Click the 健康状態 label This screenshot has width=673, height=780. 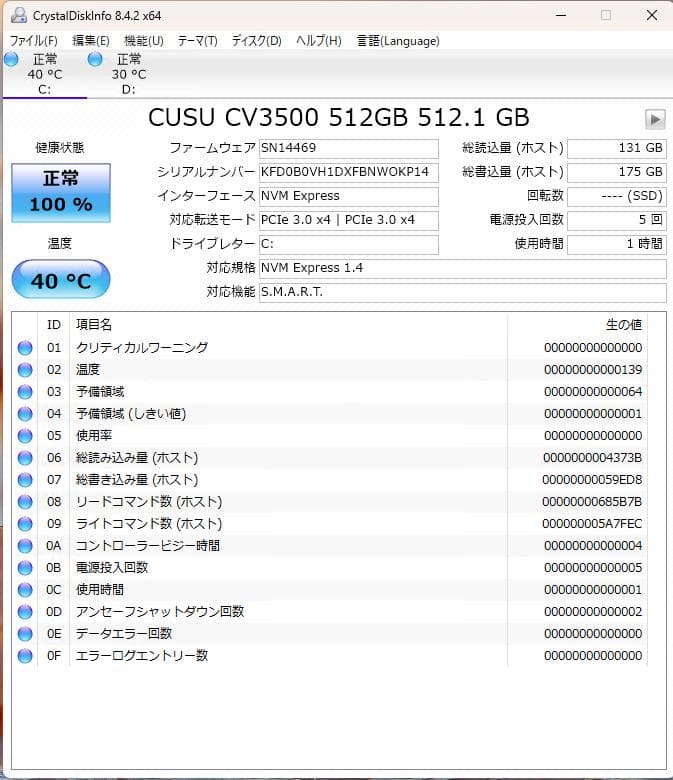(60, 148)
